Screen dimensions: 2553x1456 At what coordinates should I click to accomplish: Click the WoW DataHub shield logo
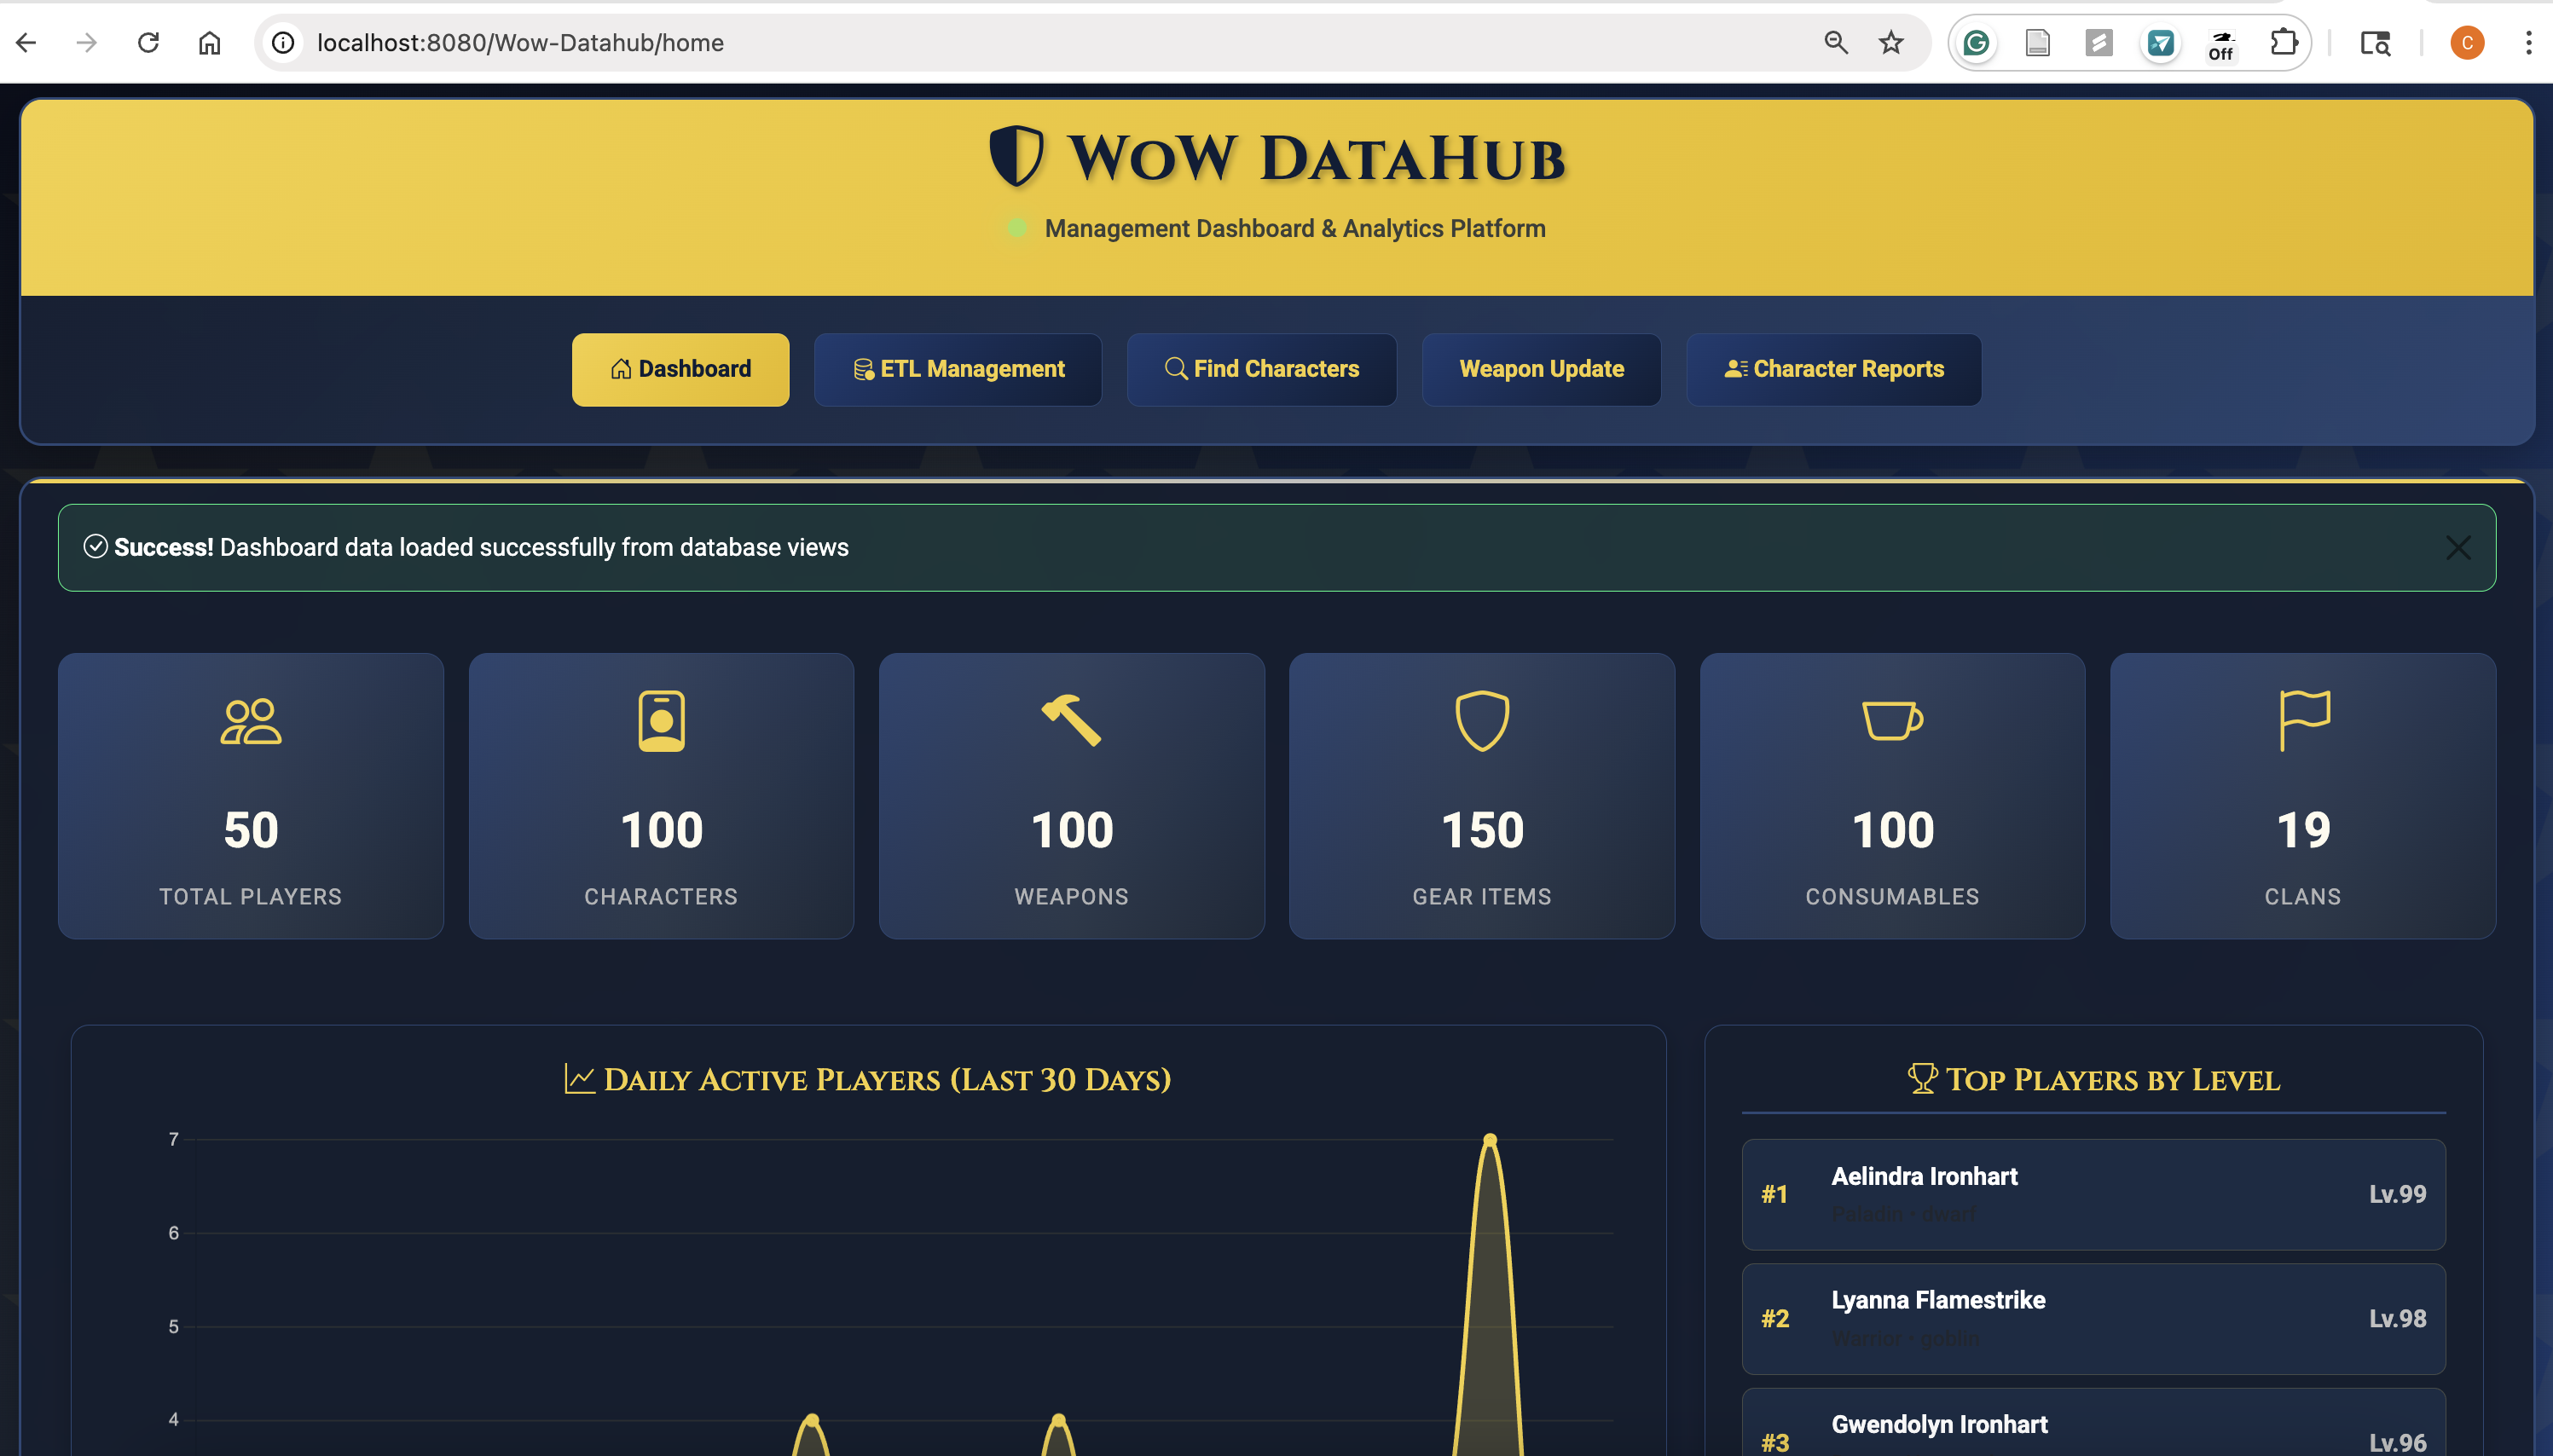pyautogui.click(x=1016, y=156)
